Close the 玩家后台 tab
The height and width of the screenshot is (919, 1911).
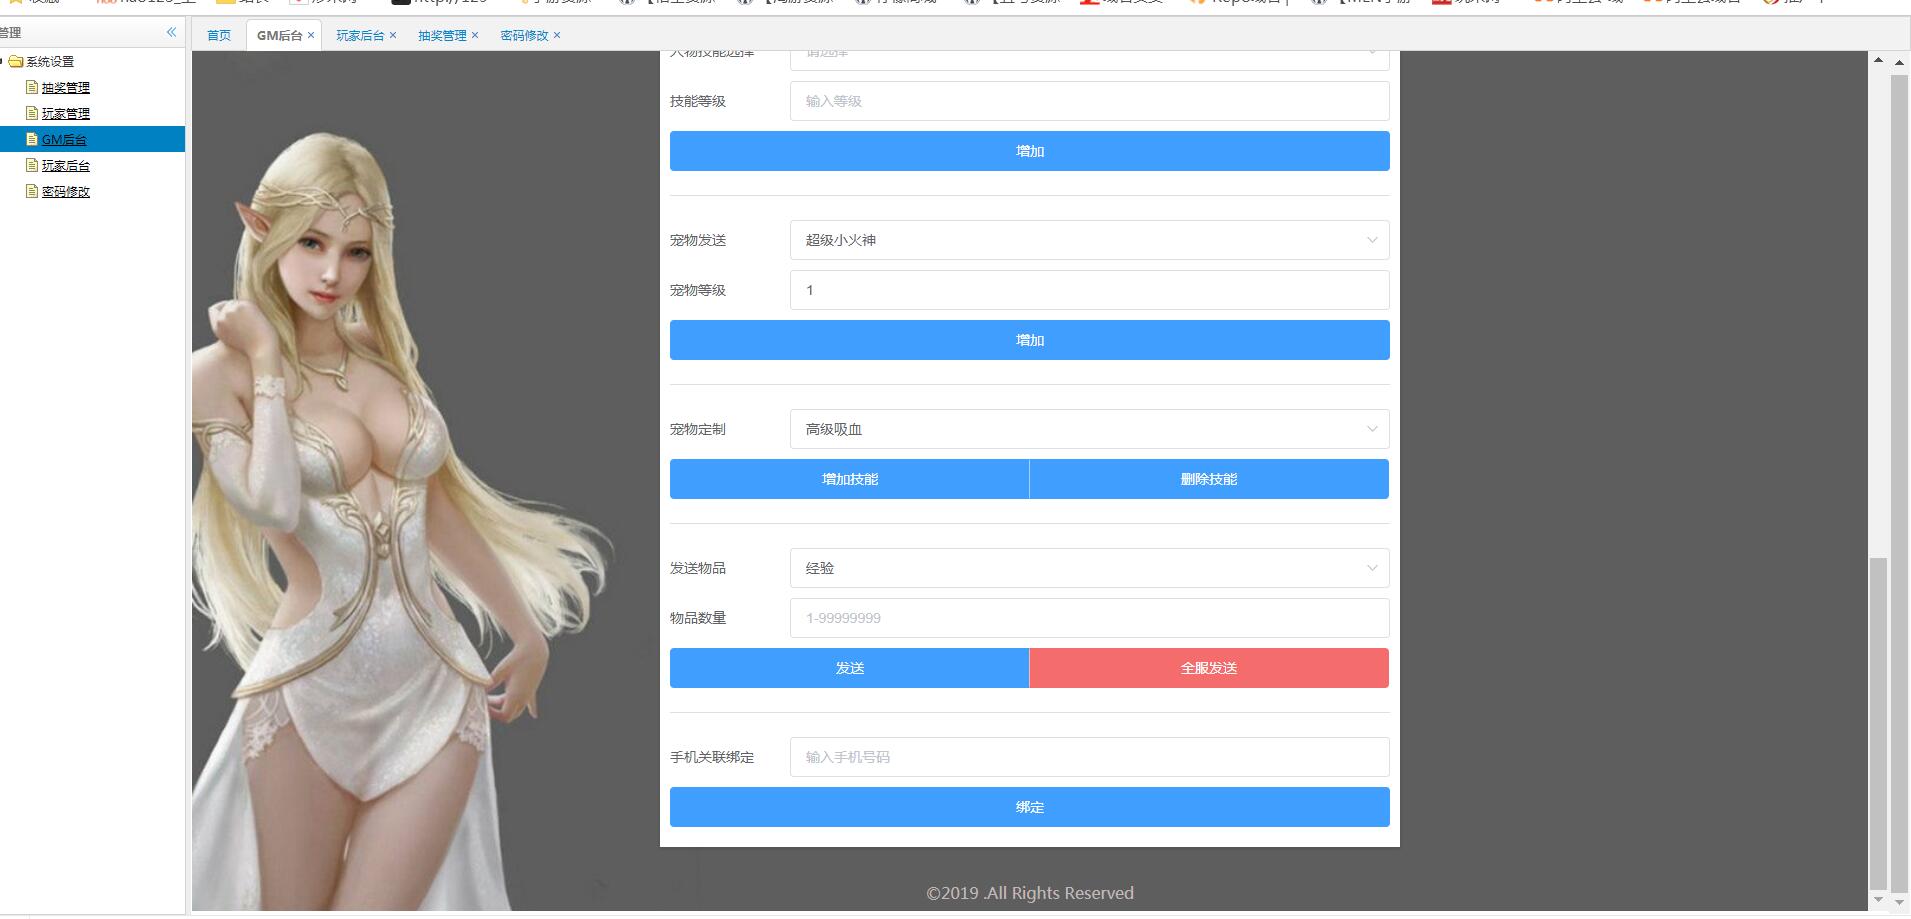(x=393, y=35)
